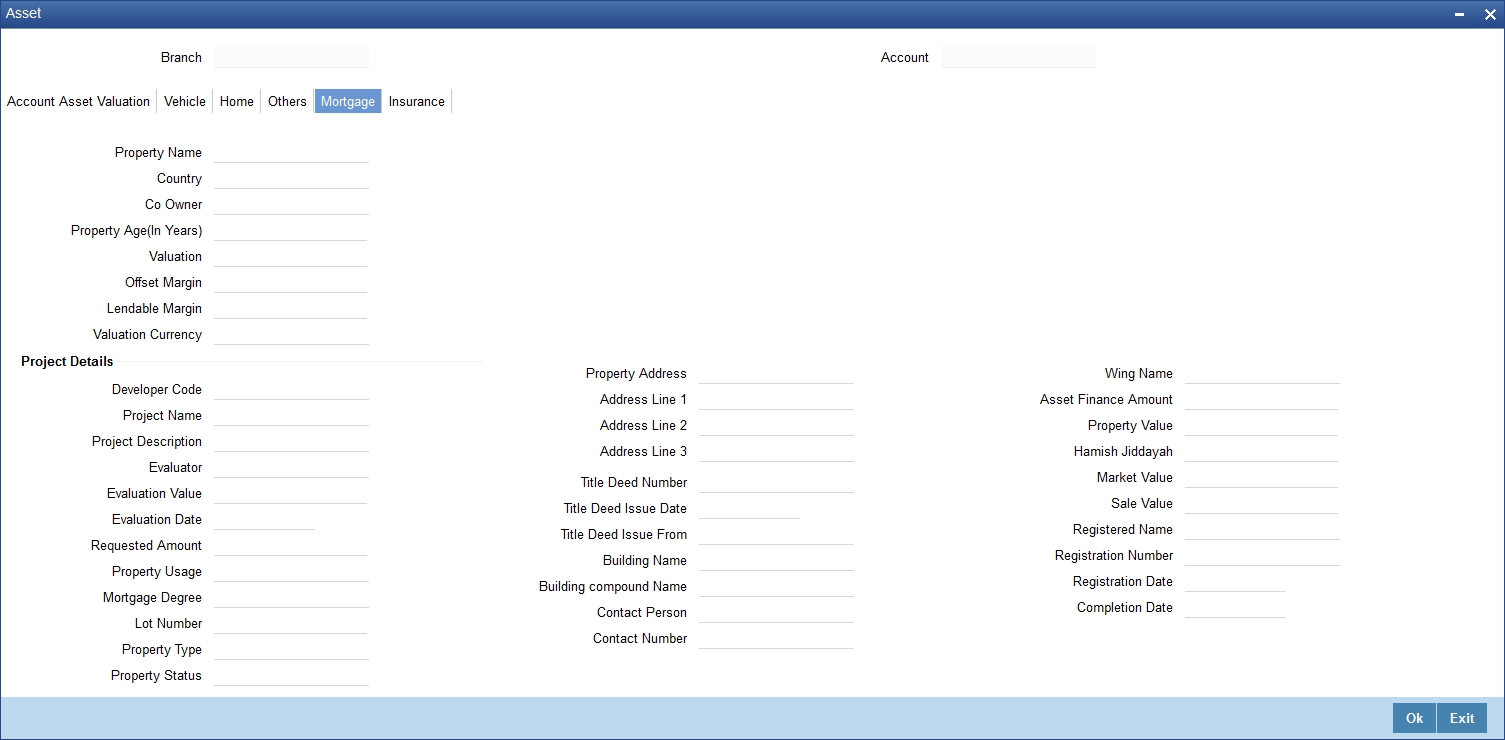Select the Property Value field
Screen dimensions: 1505x740
[1261, 425]
